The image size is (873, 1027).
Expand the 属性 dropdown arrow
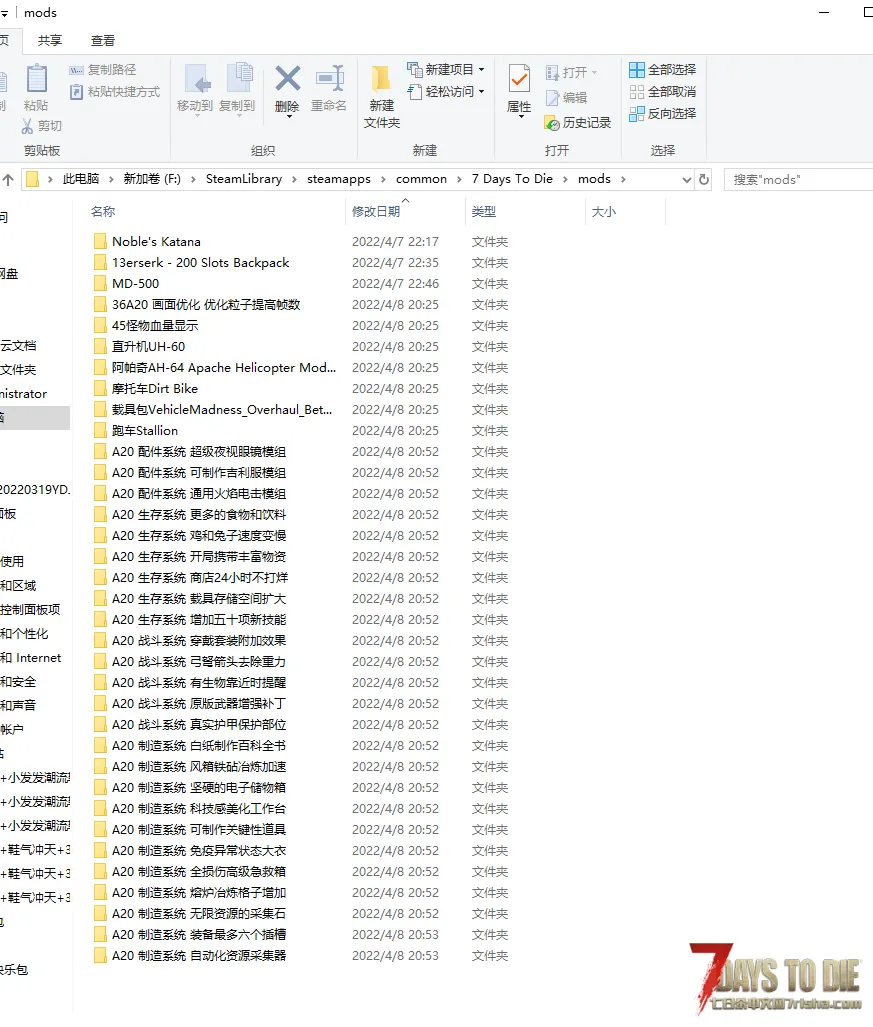tap(520, 117)
